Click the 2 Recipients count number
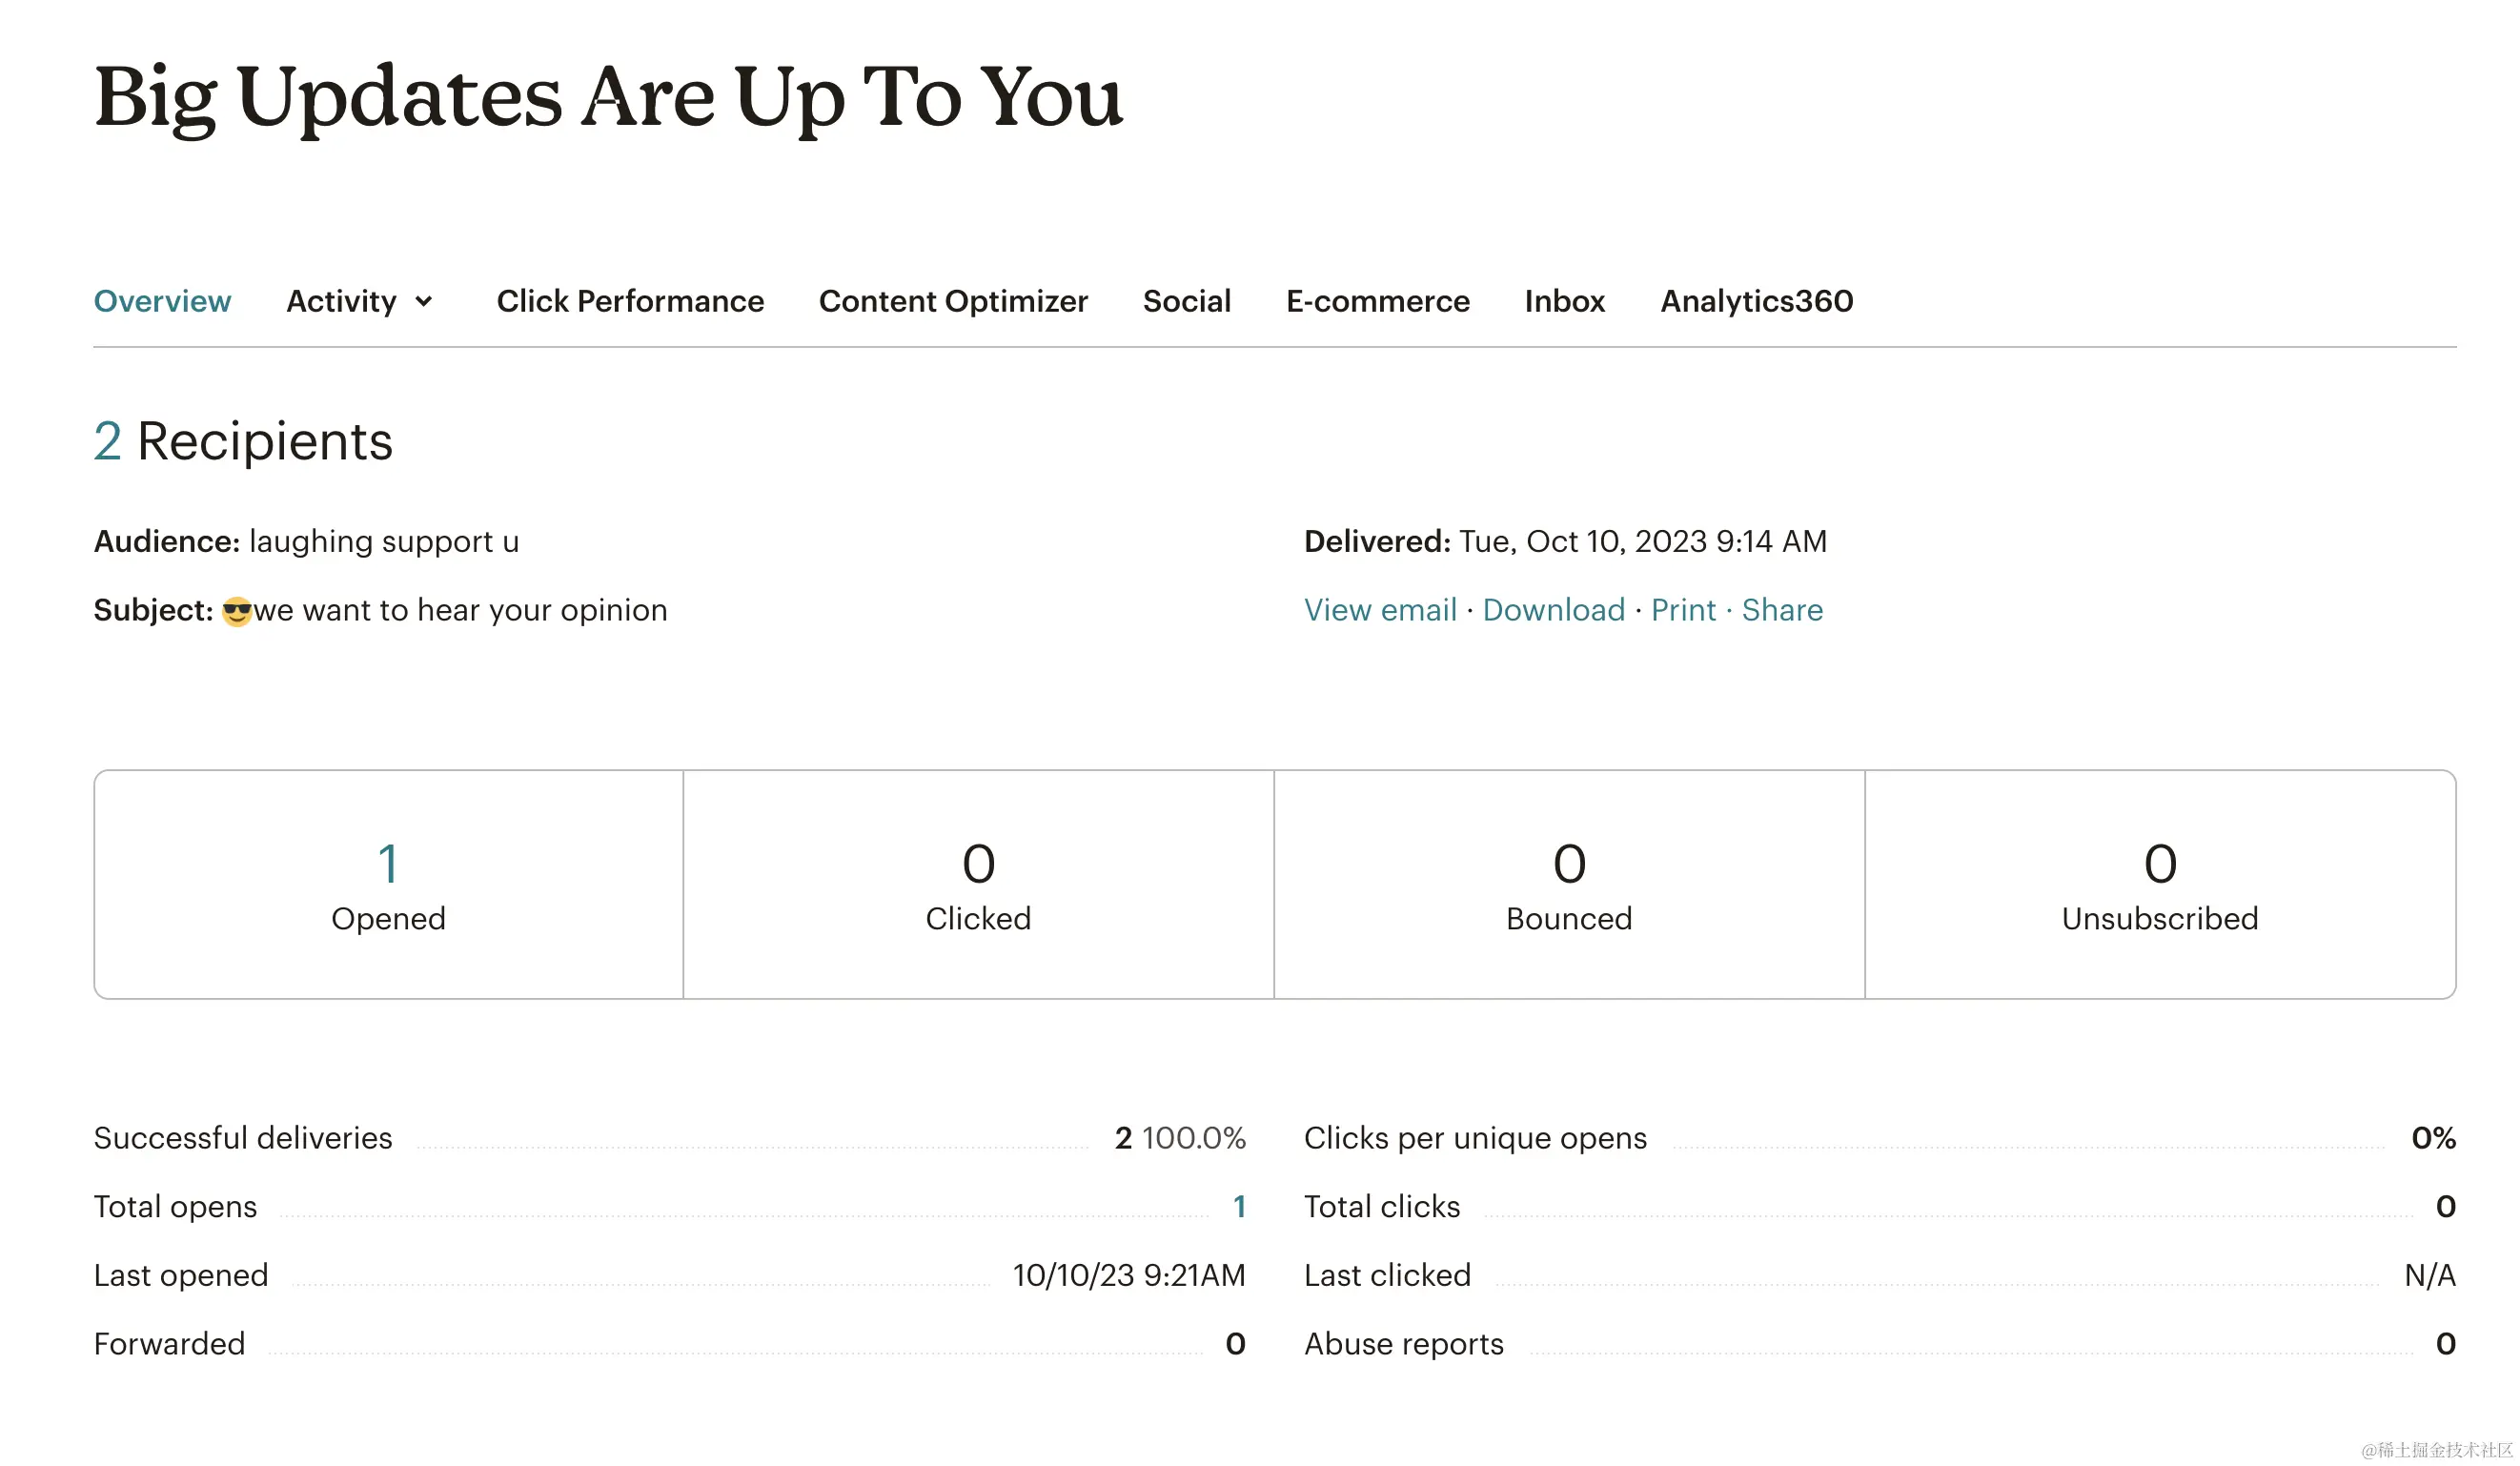The width and height of the screenshot is (2520, 1466). (107, 441)
